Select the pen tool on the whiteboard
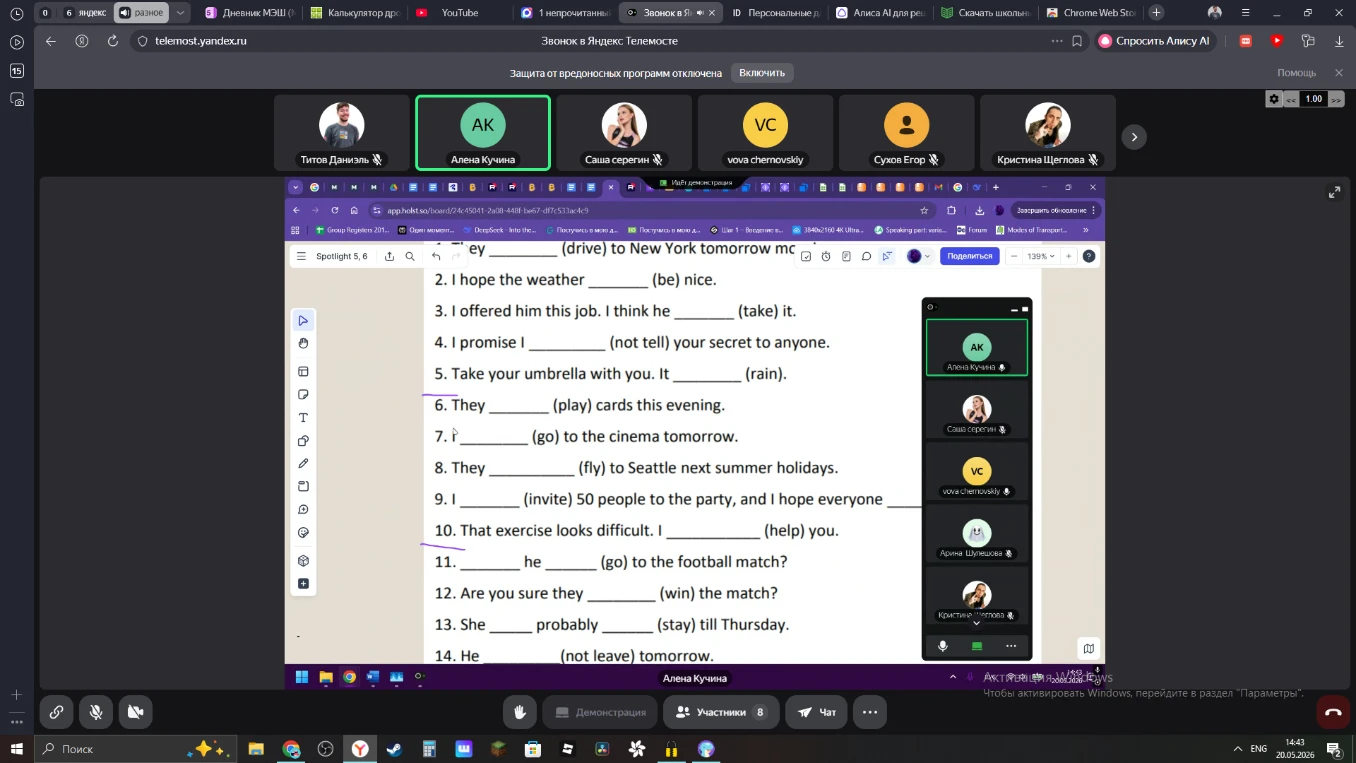The image size is (1356, 763). point(303,464)
